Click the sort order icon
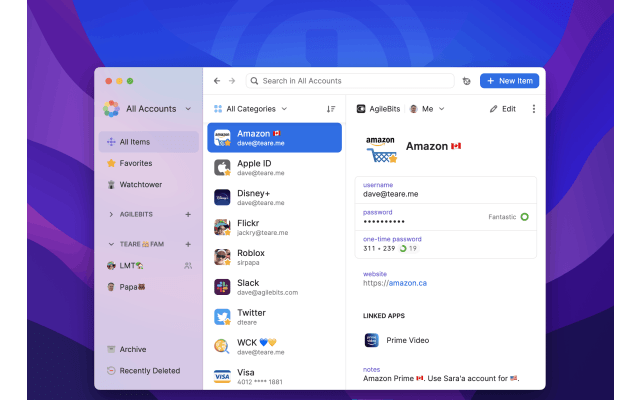This screenshot has width=640, height=400. pyautogui.click(x=331, y=109)
